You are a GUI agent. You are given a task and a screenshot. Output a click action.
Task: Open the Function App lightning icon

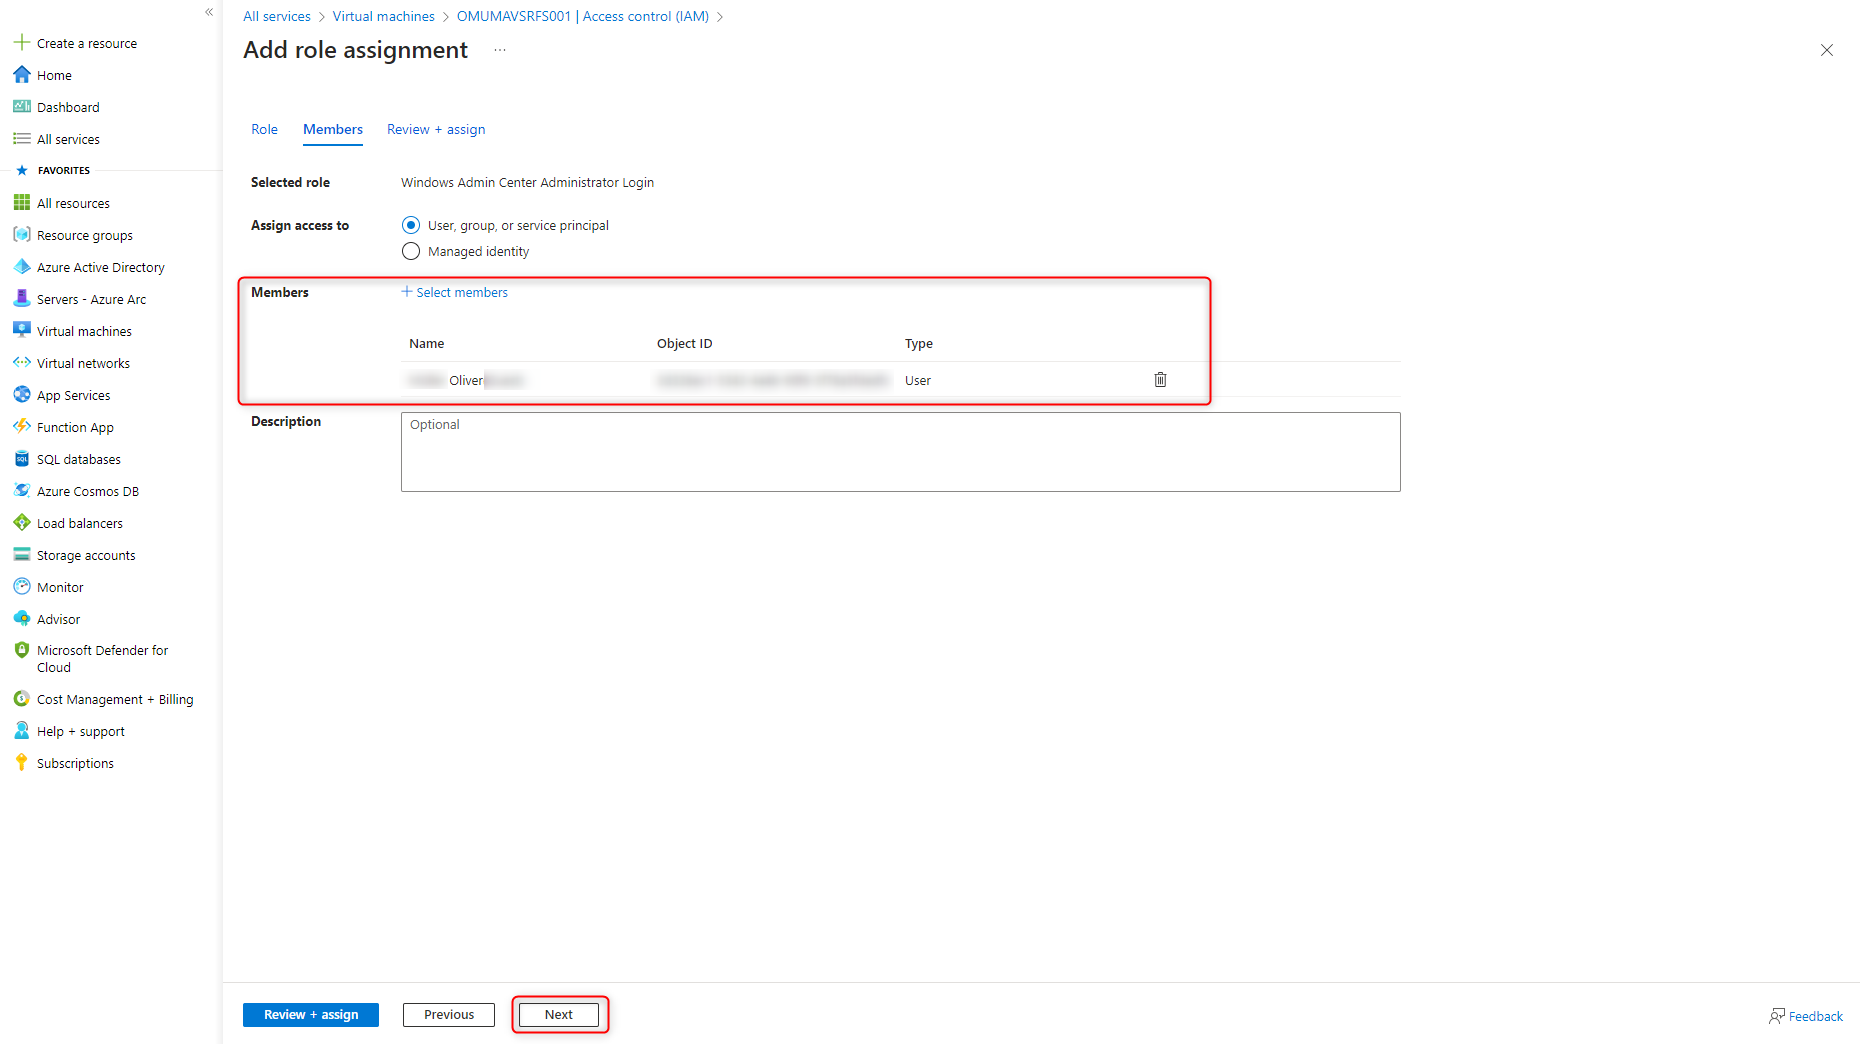point(21,426)
